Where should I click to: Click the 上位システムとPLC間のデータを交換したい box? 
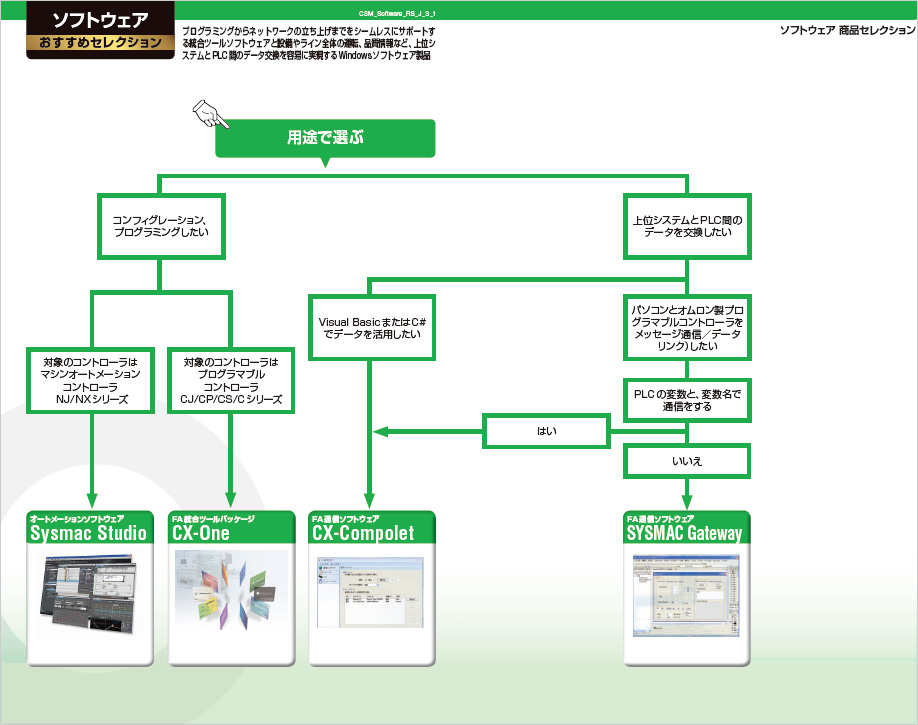[x=687, y=227]
